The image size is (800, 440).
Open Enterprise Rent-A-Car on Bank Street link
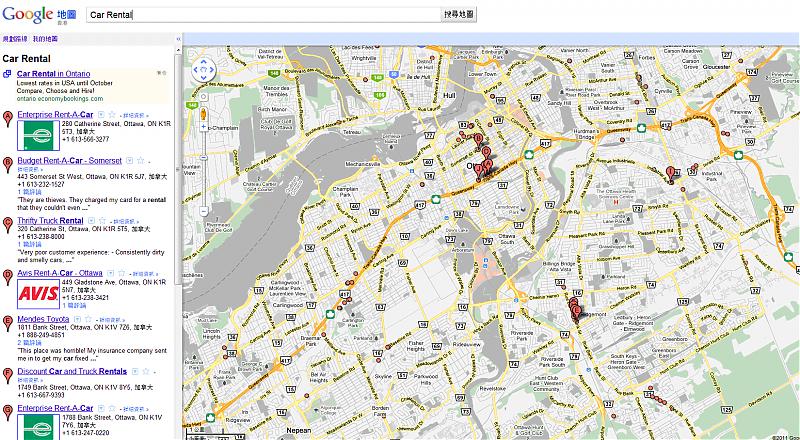55,408
